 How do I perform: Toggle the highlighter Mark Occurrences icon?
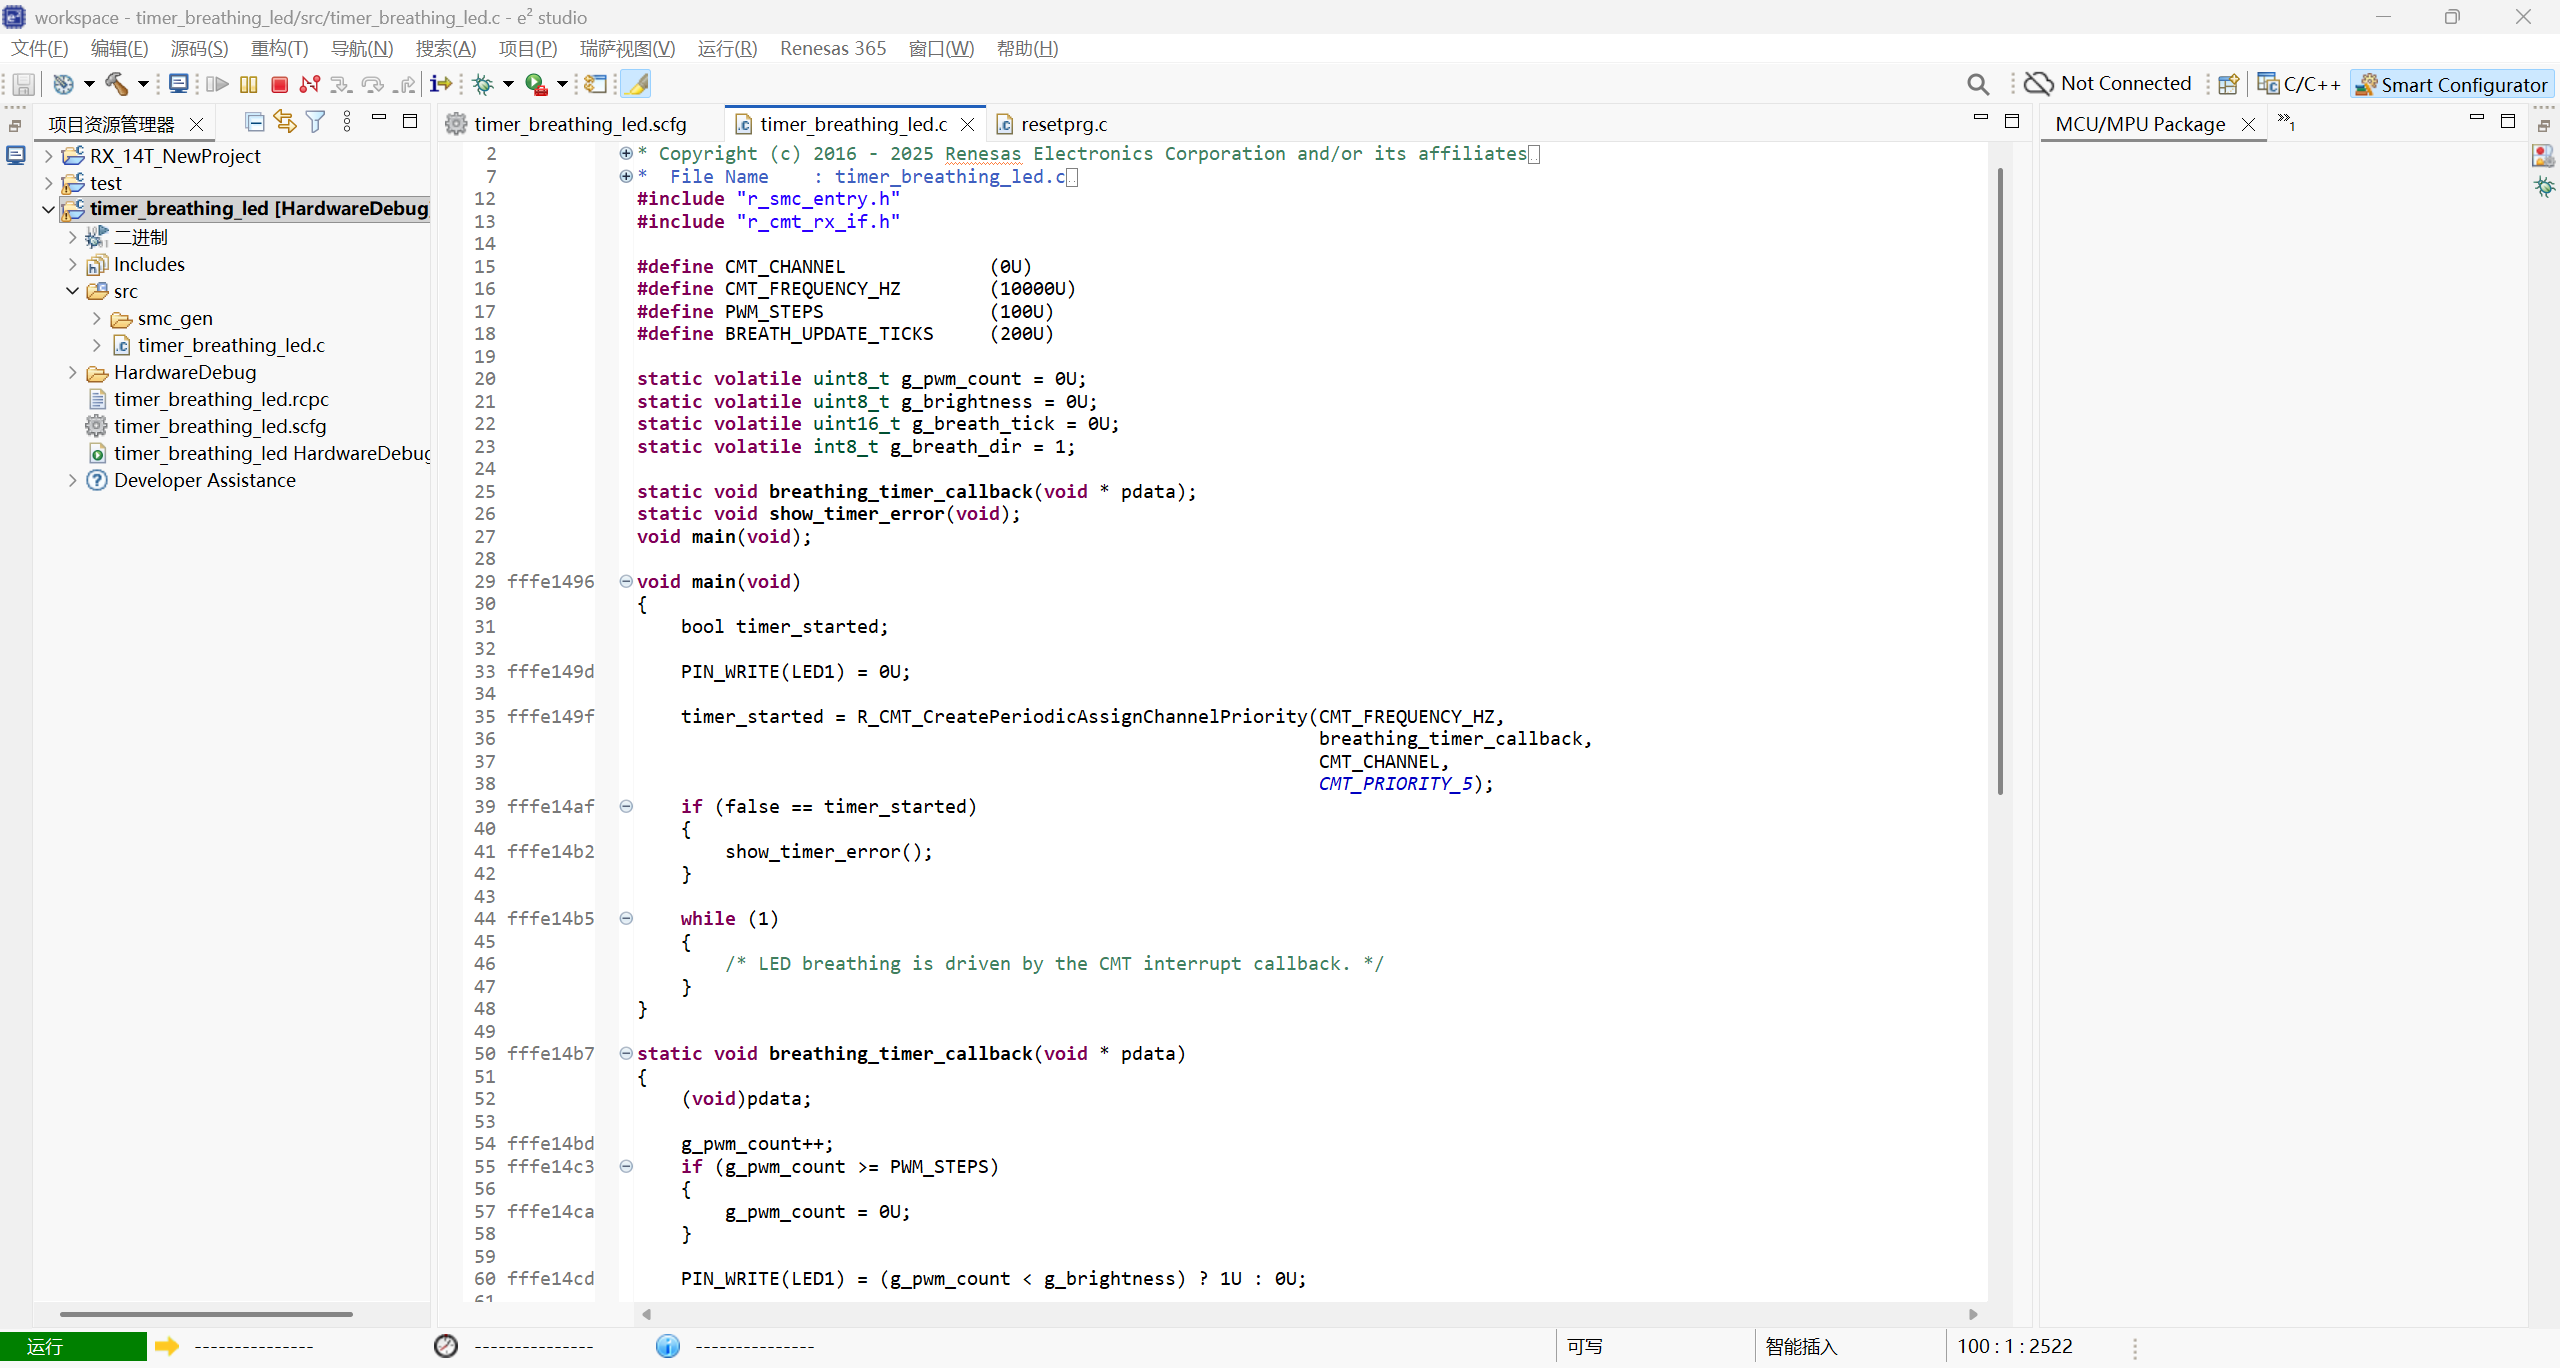coord(636,84)
